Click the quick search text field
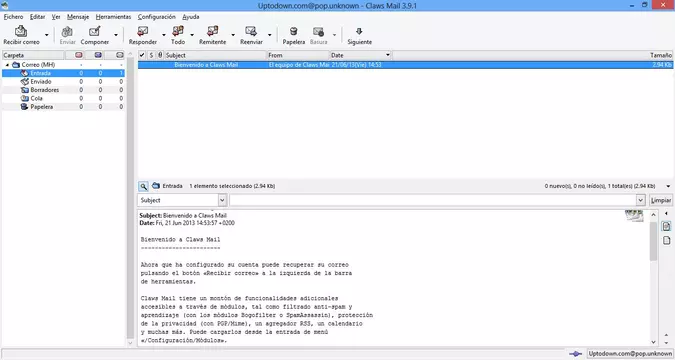 tap(433, 200)
